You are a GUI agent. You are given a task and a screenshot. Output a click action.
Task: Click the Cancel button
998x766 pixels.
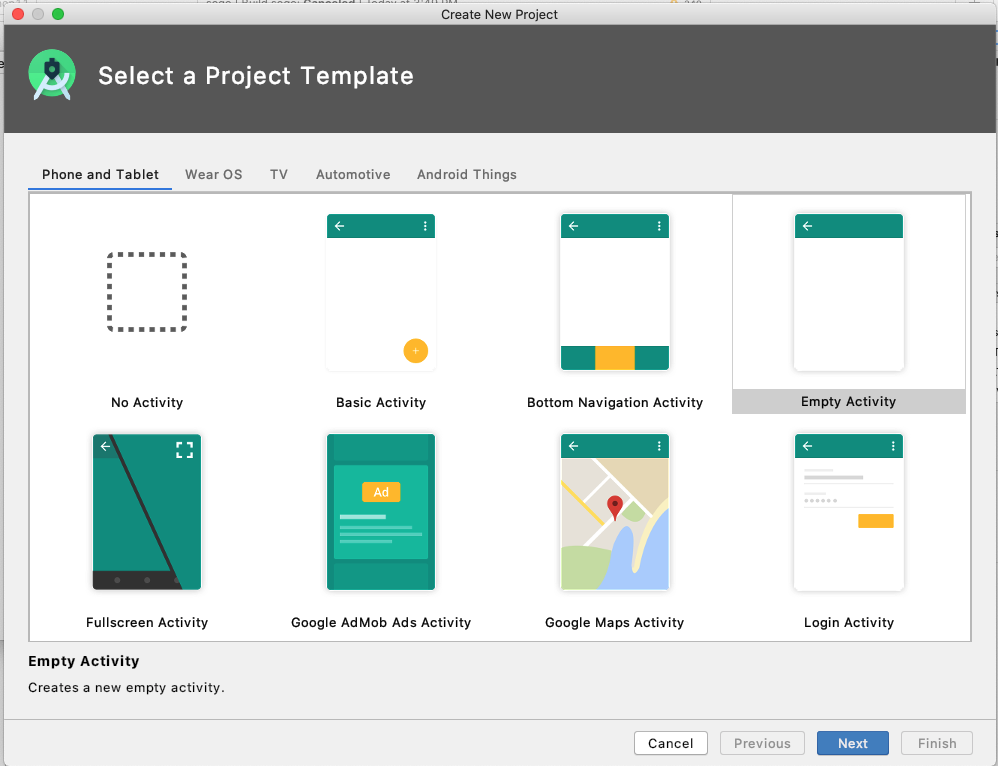(670, 743)
